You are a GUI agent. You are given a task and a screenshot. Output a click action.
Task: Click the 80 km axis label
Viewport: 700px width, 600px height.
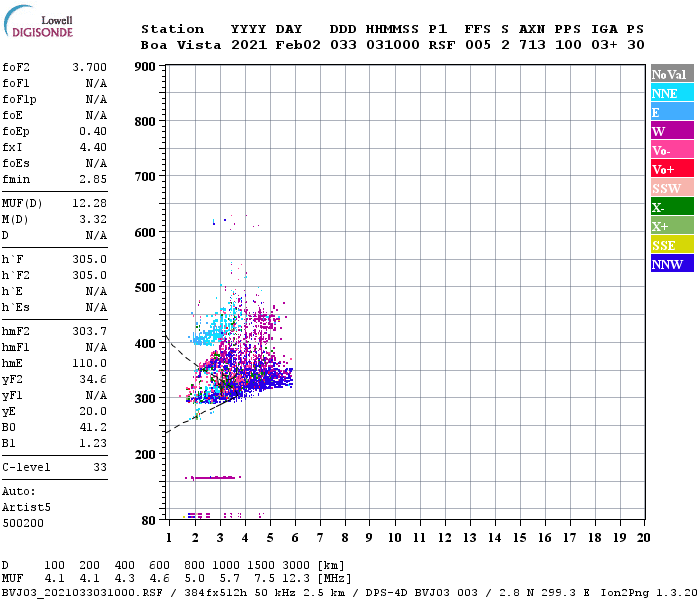click(149, 521)
